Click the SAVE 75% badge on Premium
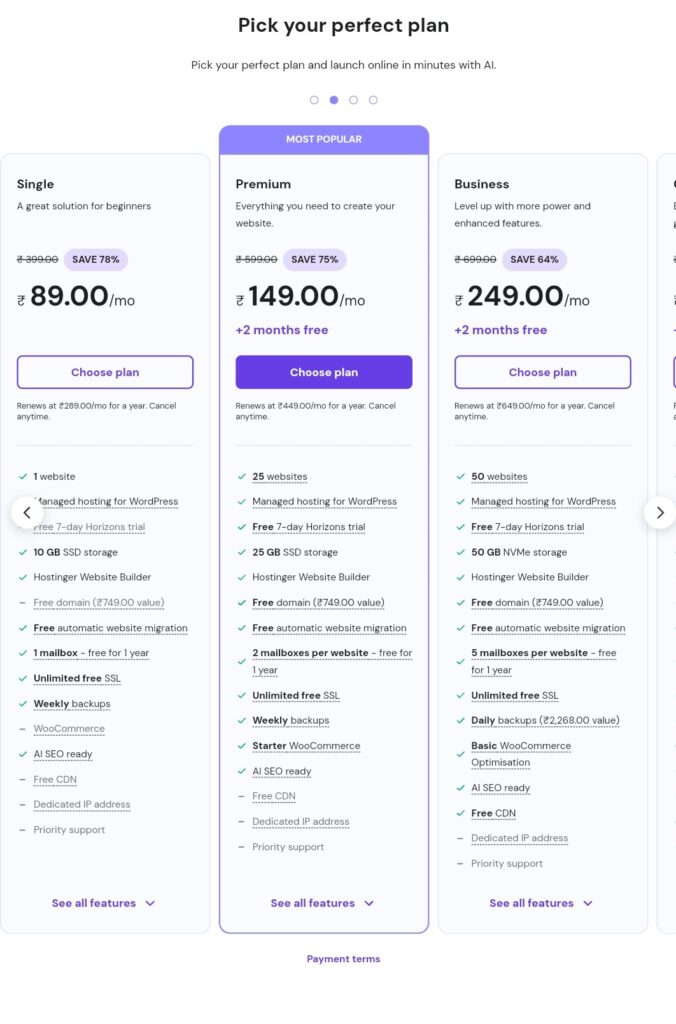 [315, 259]
